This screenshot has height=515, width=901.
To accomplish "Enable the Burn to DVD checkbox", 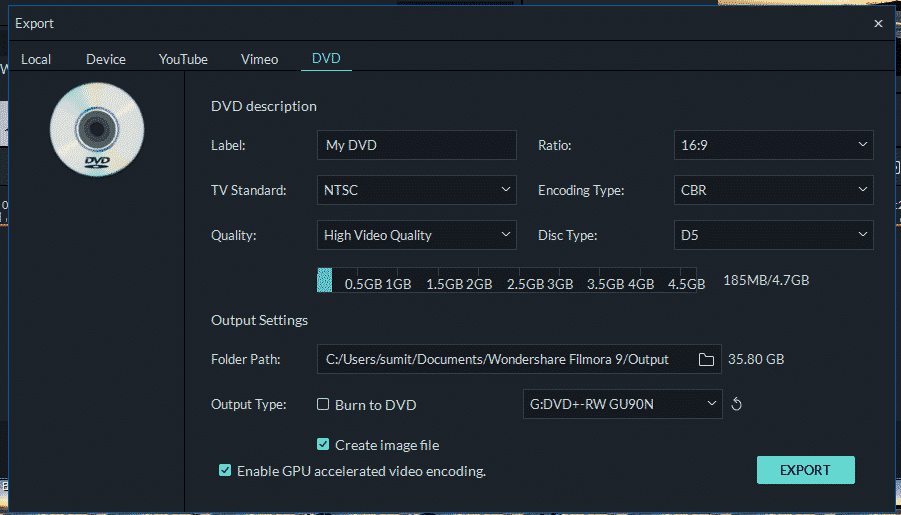I will coord(323,405).
